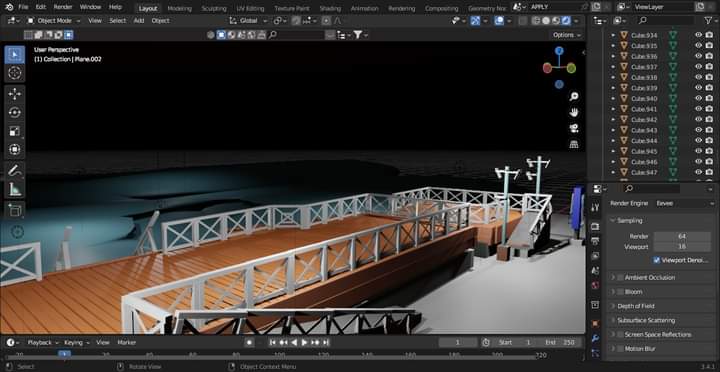The height and width of the screenshot is (372, 720).
Task: Click the red X axis gizmo
Action: coord(547,68)
